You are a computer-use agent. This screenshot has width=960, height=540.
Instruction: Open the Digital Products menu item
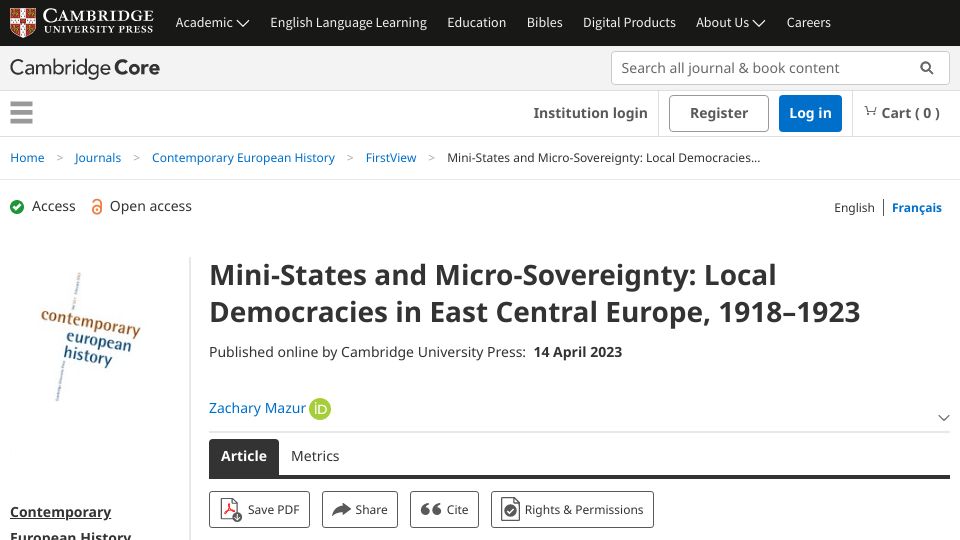629,23
